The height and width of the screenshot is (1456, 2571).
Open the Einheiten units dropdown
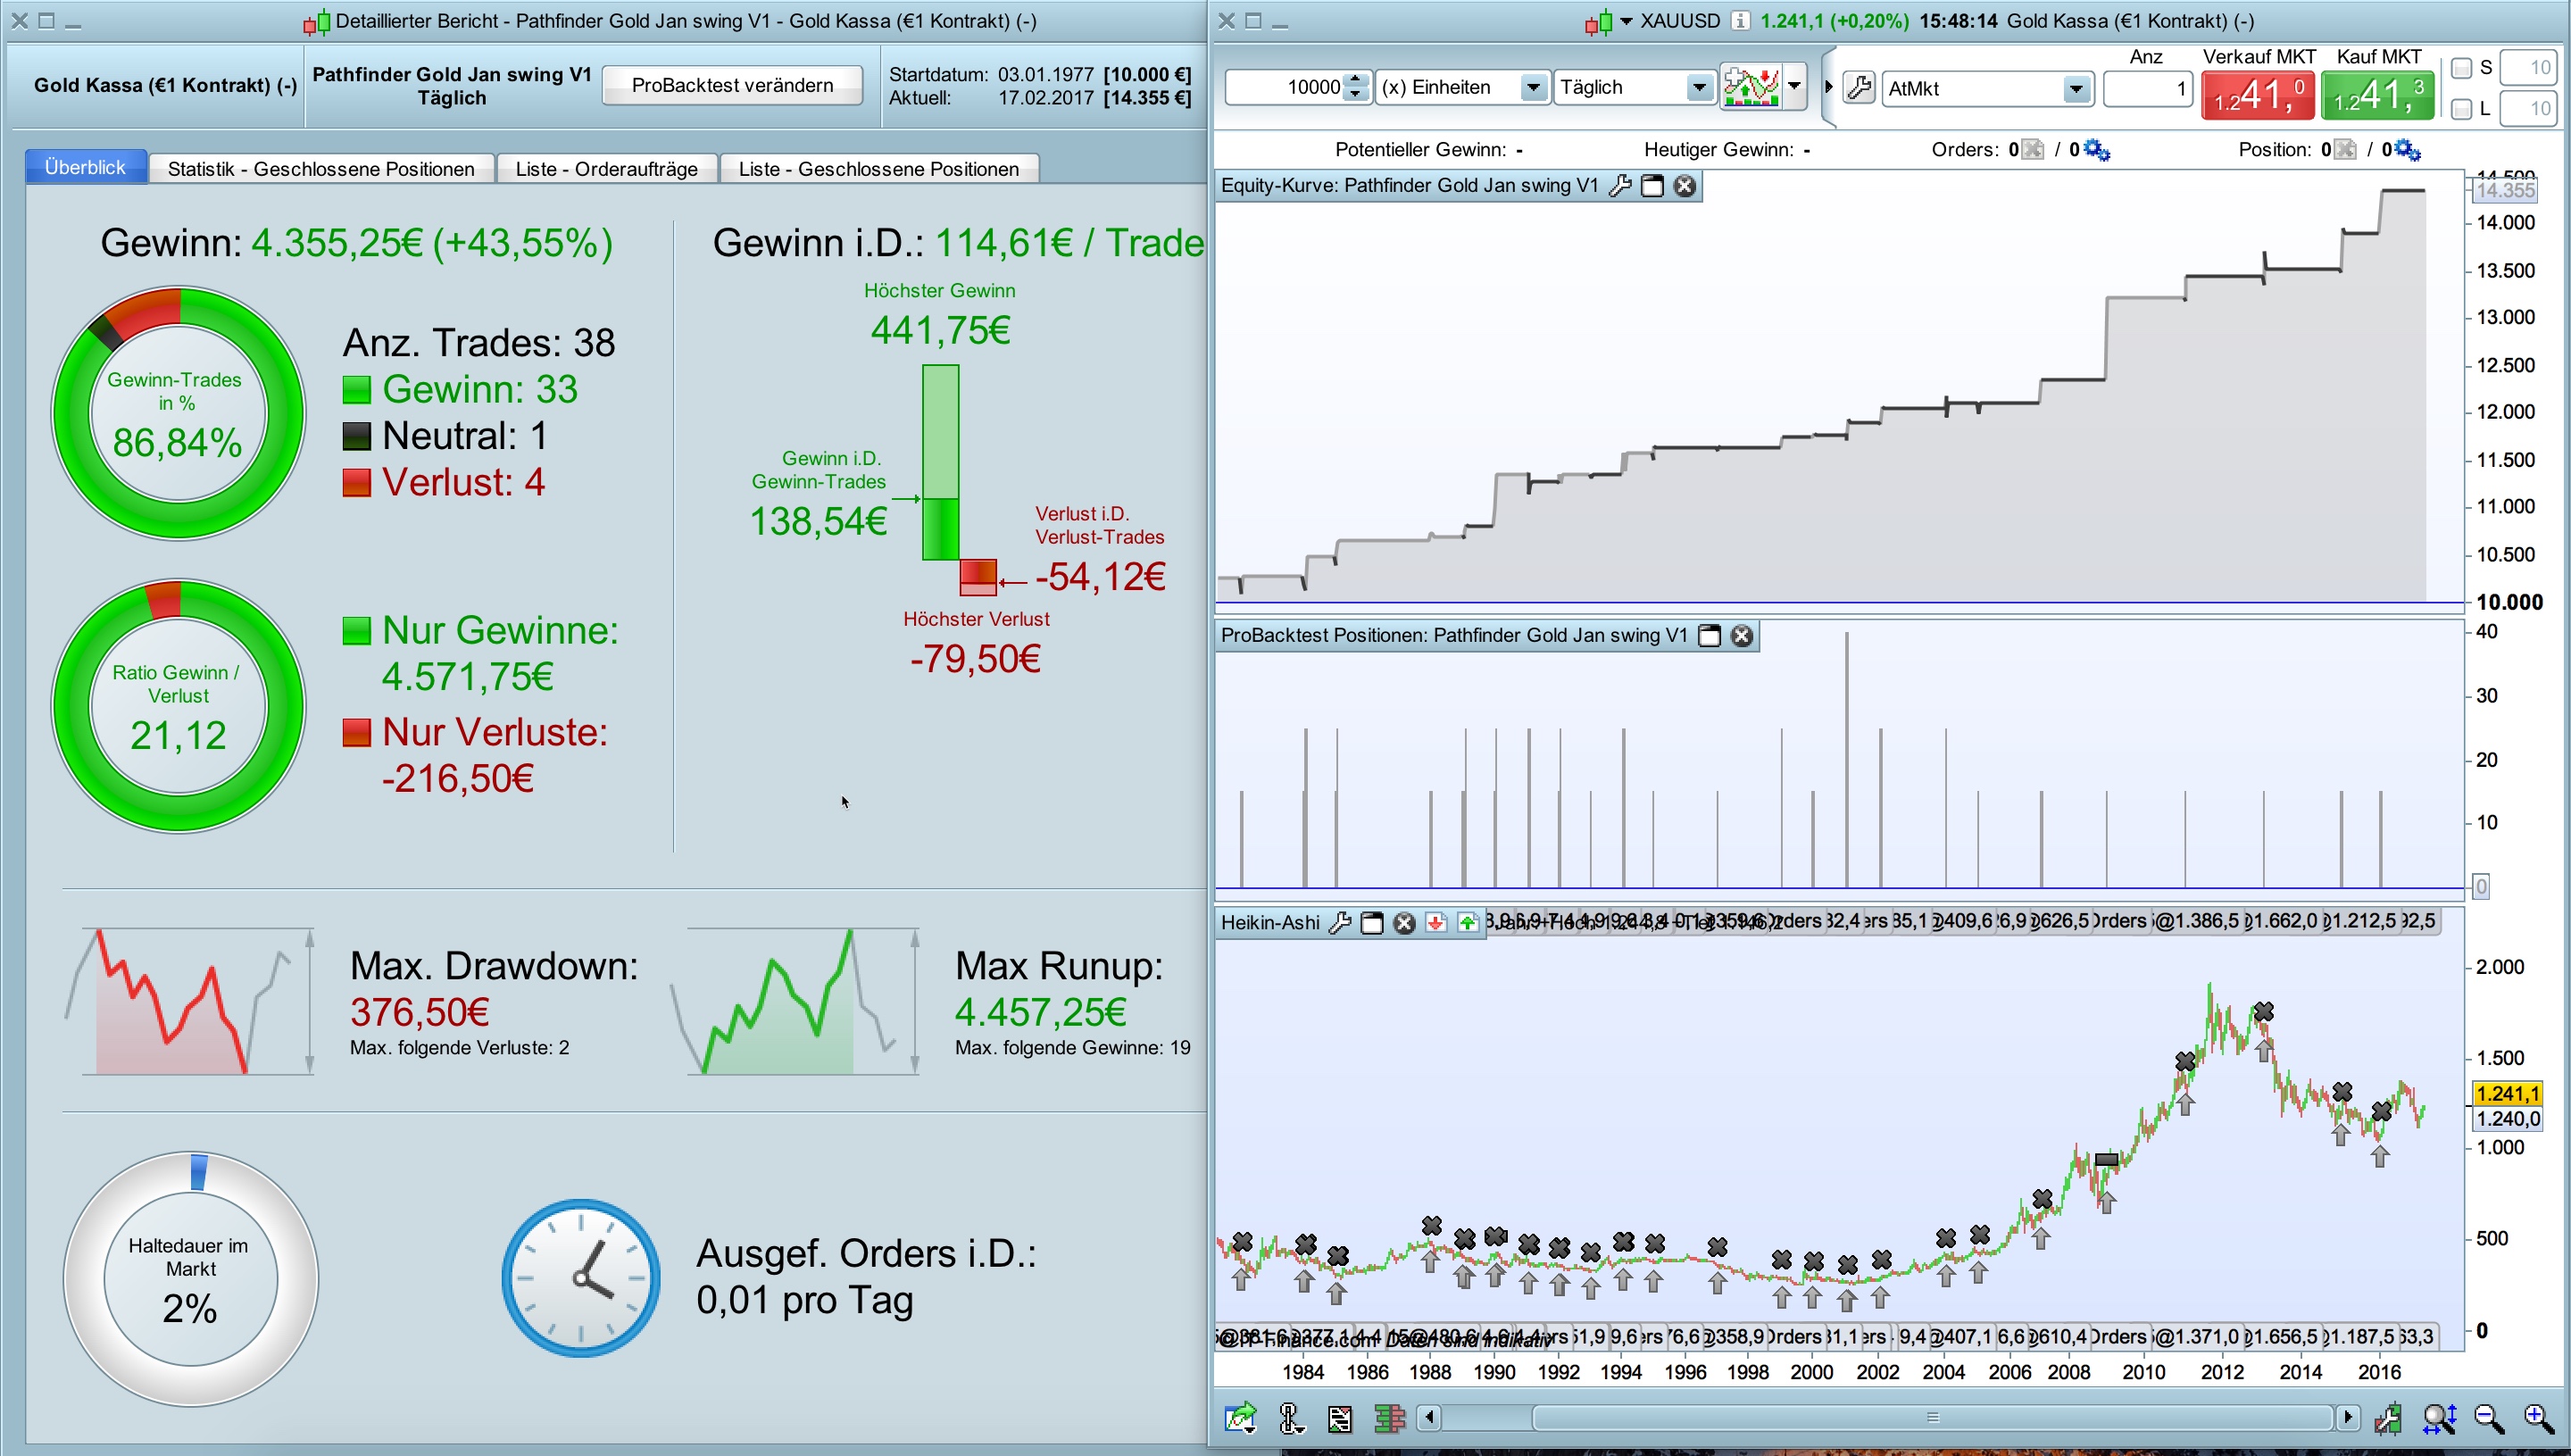[1532, 88]
